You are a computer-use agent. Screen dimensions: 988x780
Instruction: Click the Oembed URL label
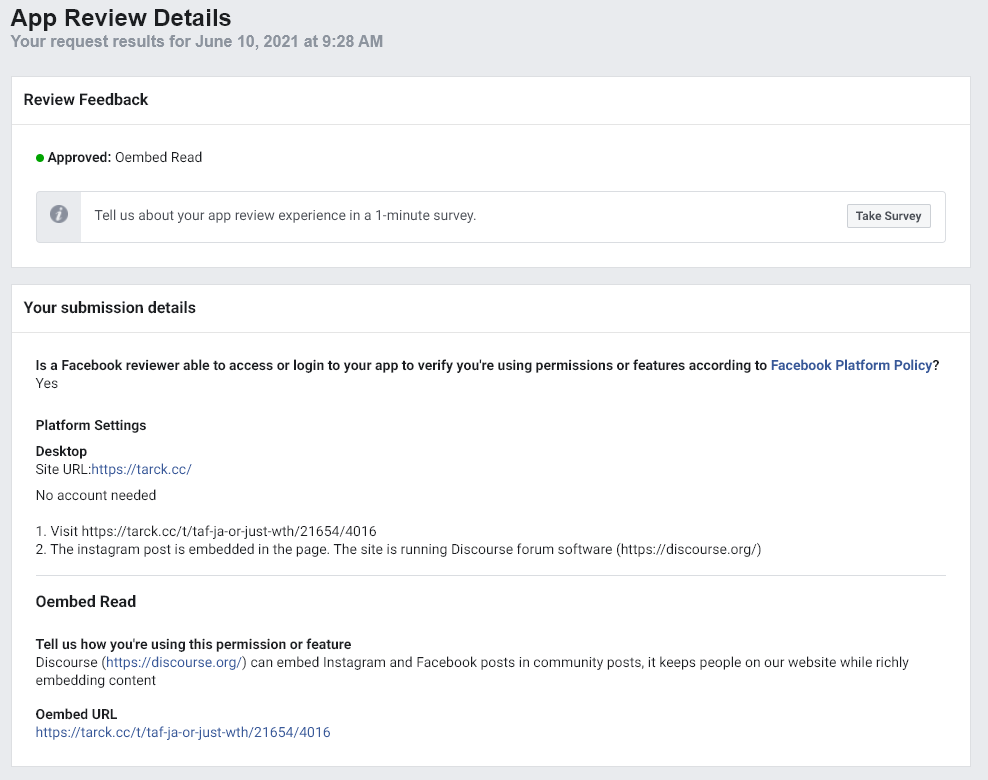76,714
